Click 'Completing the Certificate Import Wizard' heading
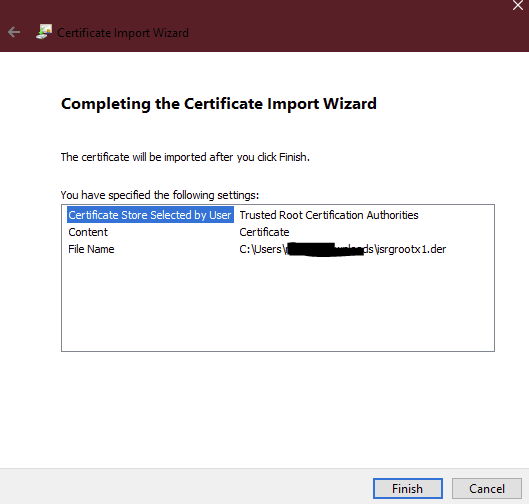Screen dimensions: 529x504 [x=219, y=104]
